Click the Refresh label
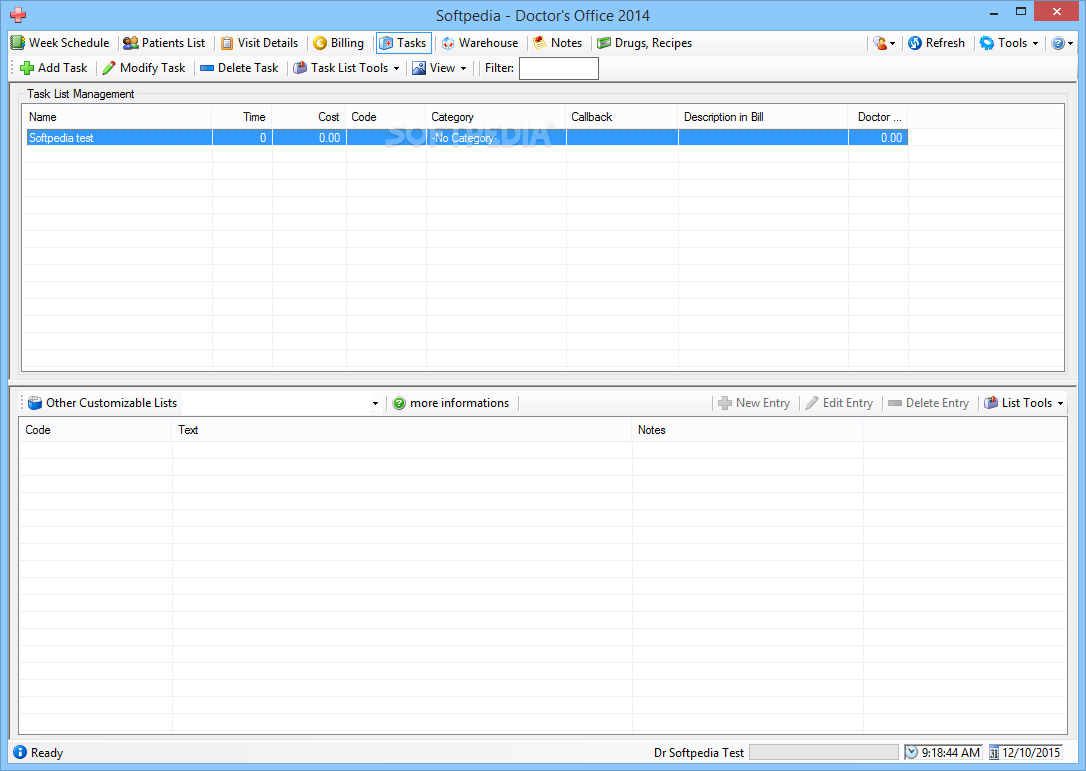 [x=945, y=43]
